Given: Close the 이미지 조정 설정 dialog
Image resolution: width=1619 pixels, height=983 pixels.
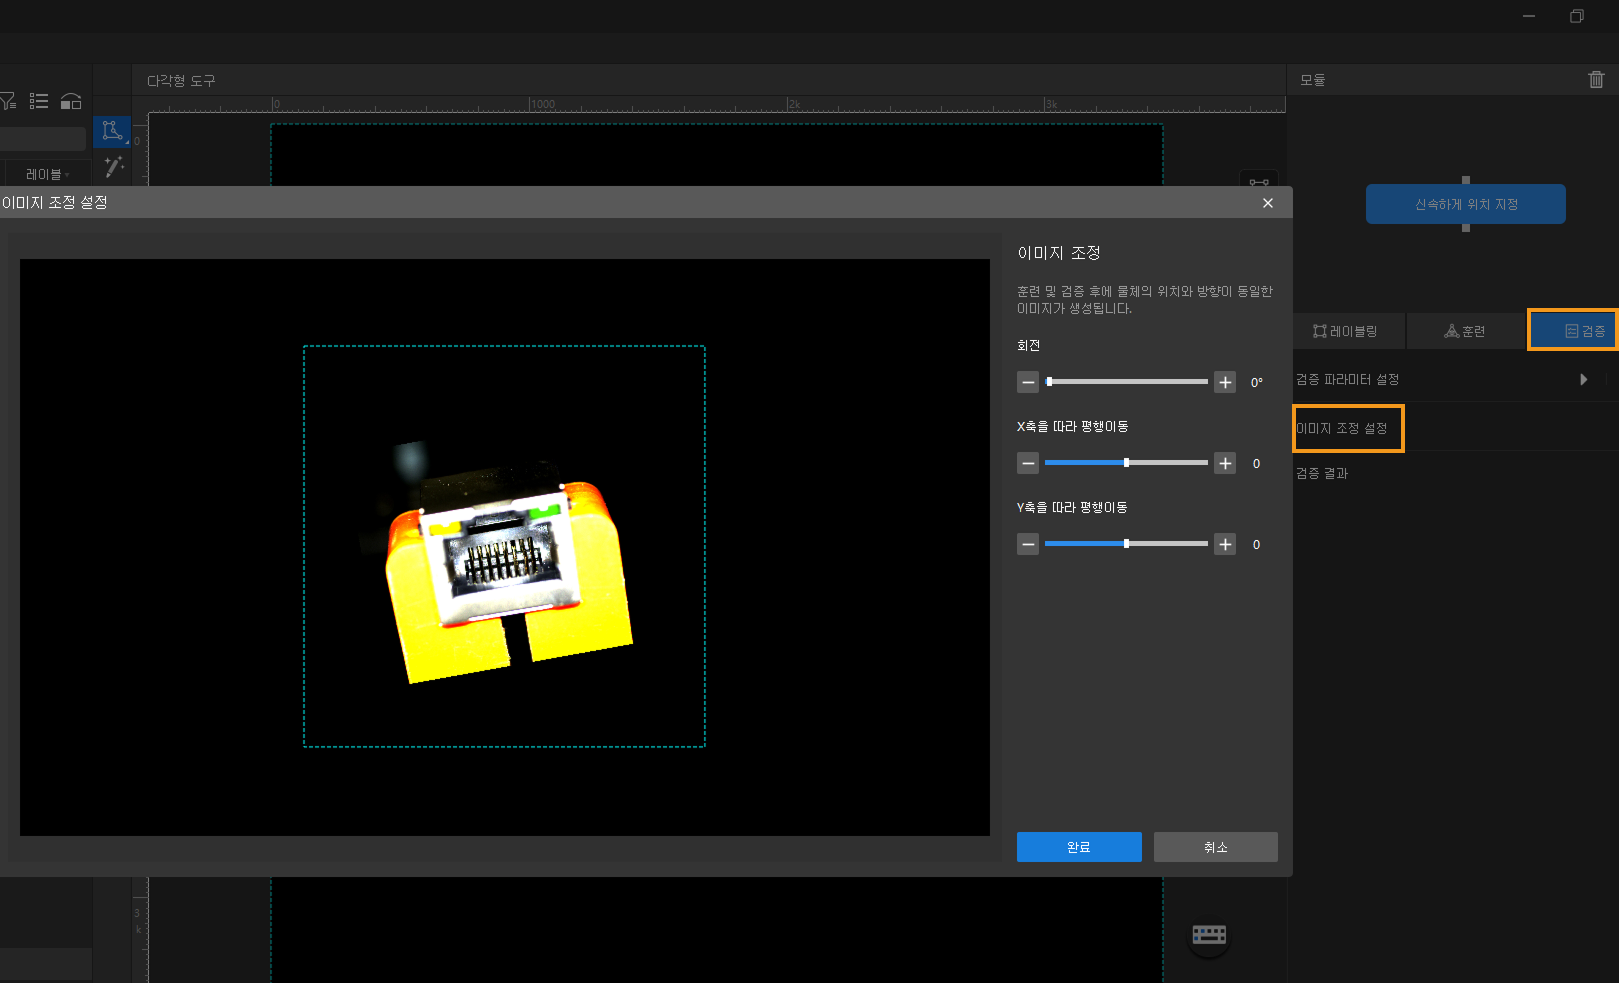Looking at the screenshot, I should coord(1268,203).
